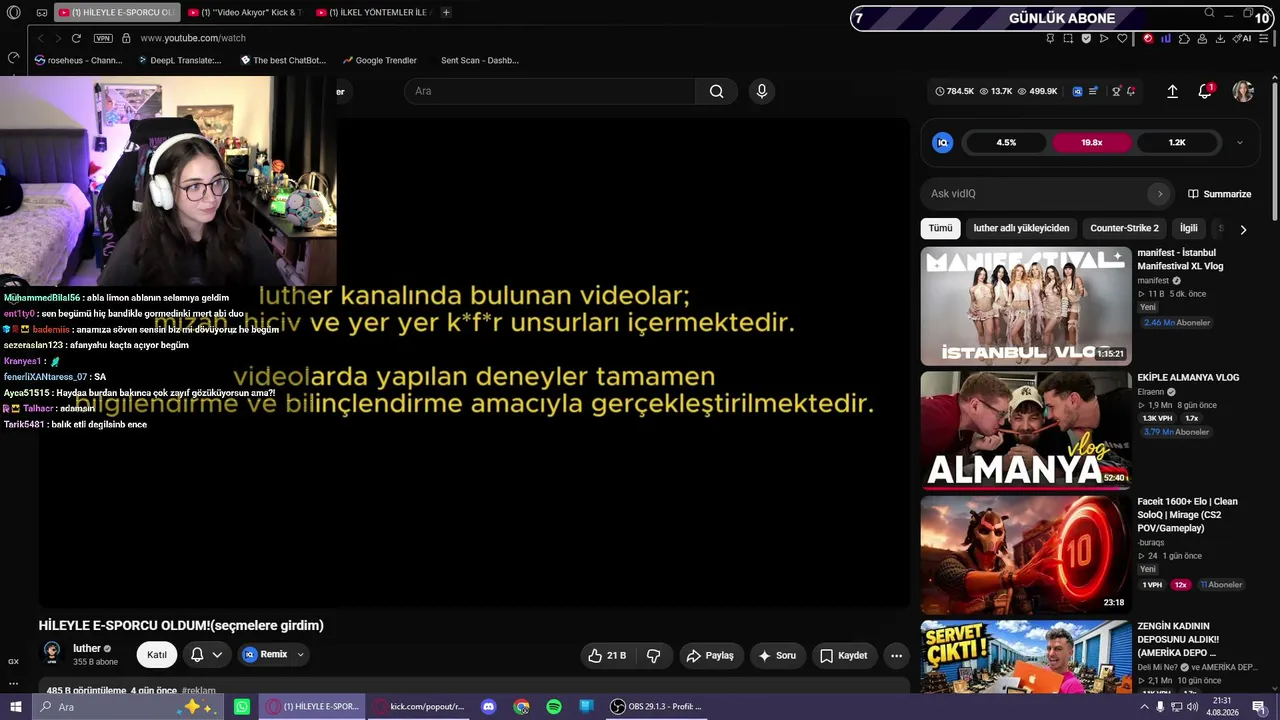
Task: Select the Tümü filter chip
Action: (940, 228)
